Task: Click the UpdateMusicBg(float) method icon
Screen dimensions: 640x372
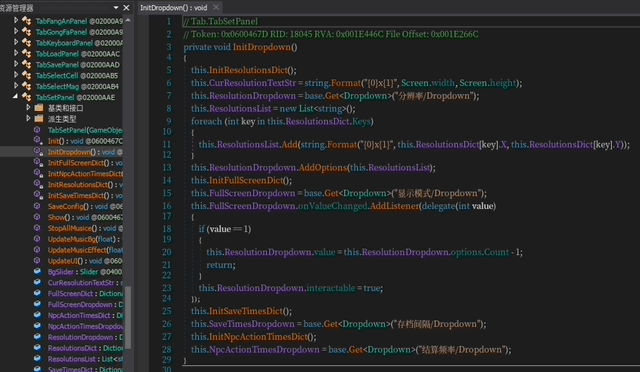Action: point(37,238)
